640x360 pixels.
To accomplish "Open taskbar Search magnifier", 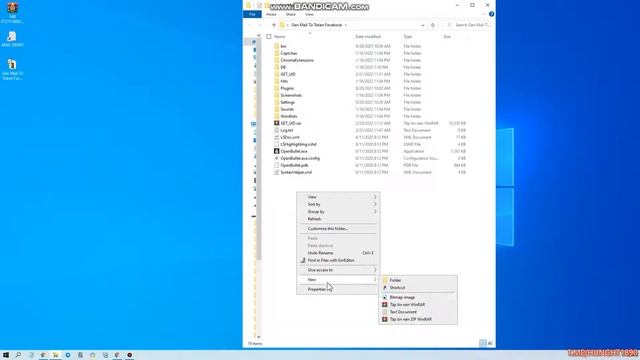I will coord(18,355).
